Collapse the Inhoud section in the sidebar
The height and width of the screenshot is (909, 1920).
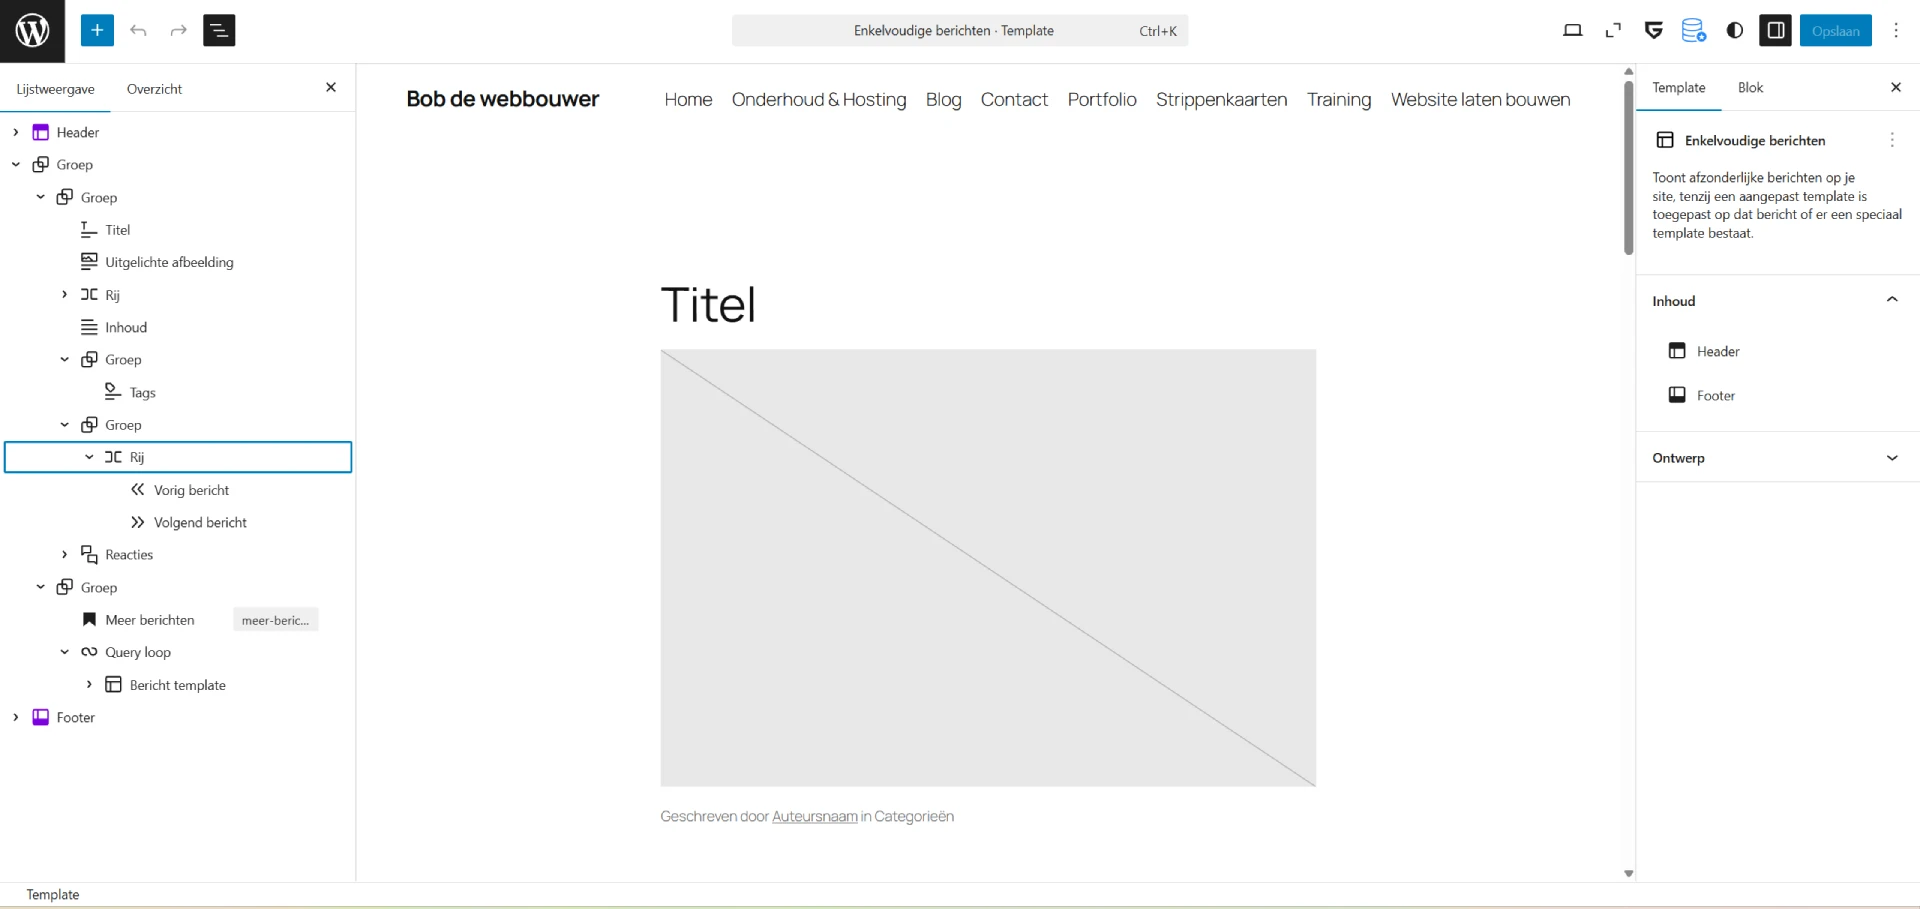coord(1891,300)
